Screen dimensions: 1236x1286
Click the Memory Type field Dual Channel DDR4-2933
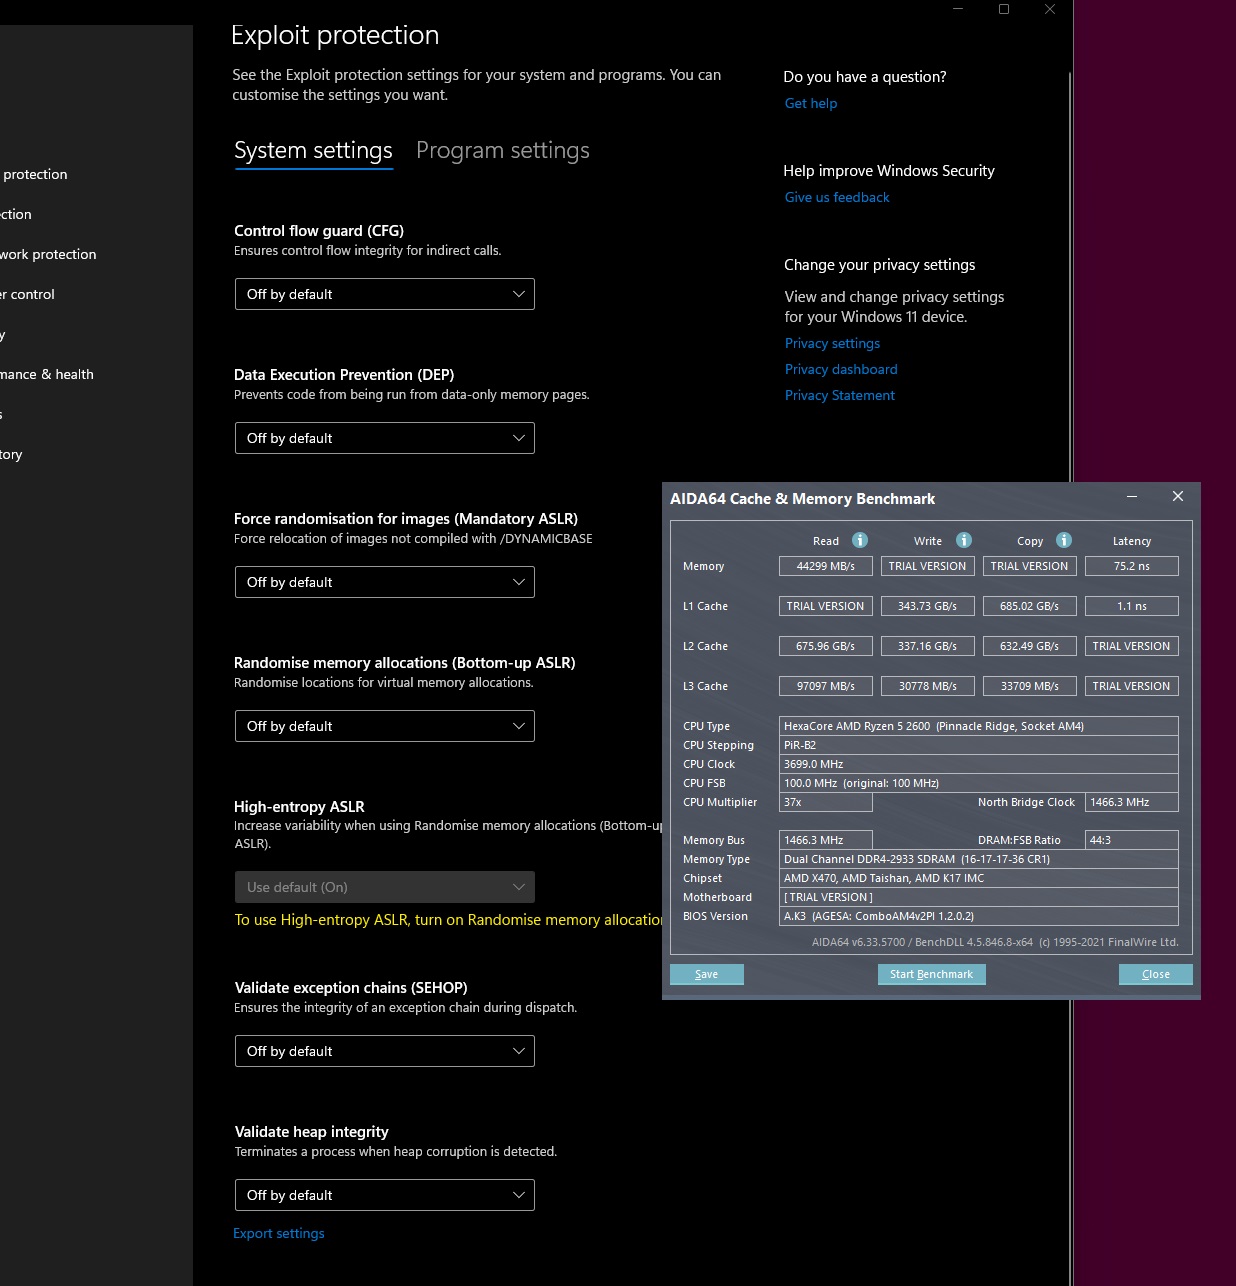pyautogui.click(x=979, y=859)
